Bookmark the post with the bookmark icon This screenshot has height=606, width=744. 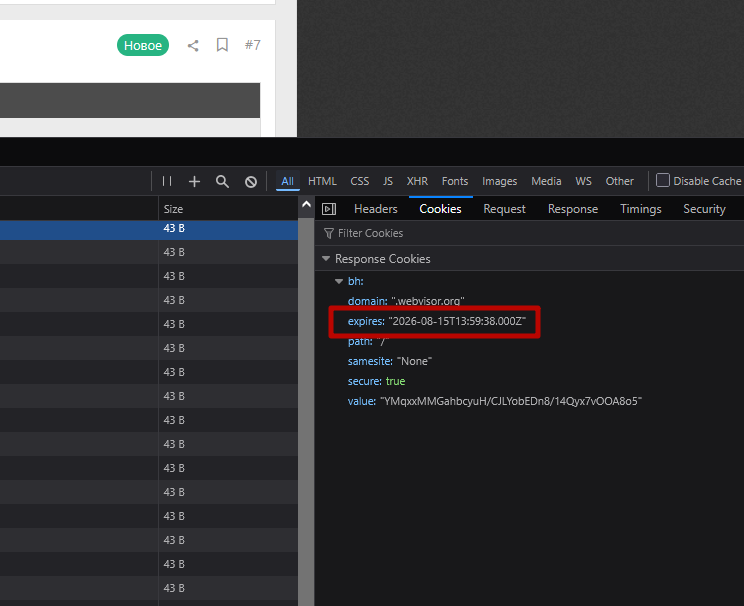(222, 45)
